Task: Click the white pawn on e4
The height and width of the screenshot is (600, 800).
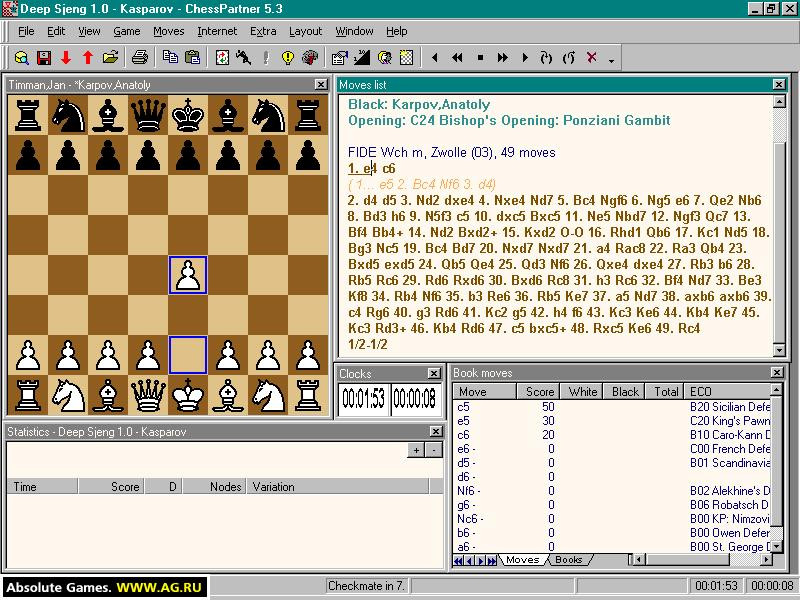Action: [x=188, y=275]
